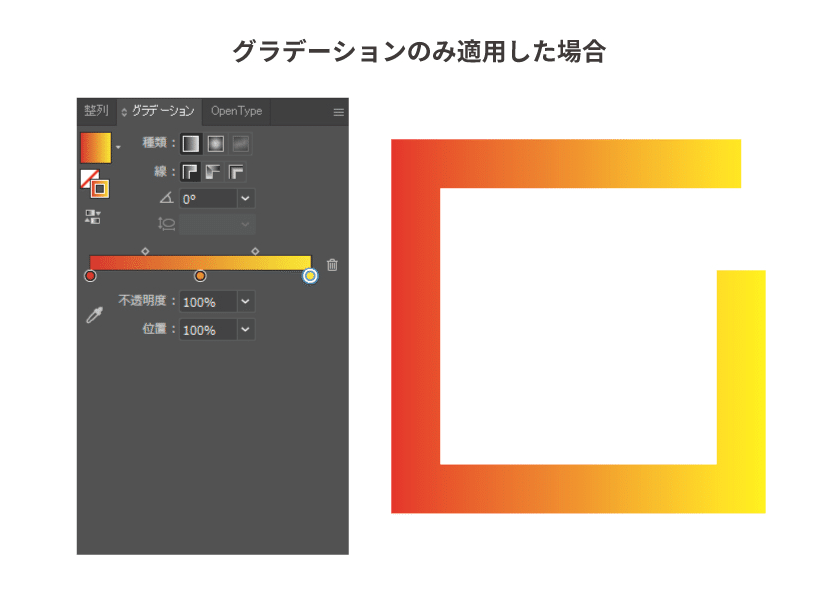This screenshot has width=838, height=591.
Task: Apply gradient within stroke option
Action: click(190, 172)
